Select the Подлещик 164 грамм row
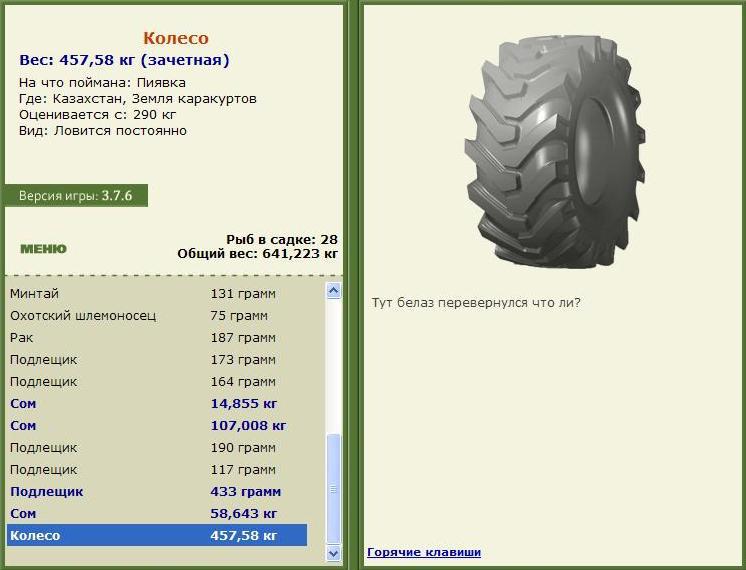 pyautogui.click(x=157, y=382)
